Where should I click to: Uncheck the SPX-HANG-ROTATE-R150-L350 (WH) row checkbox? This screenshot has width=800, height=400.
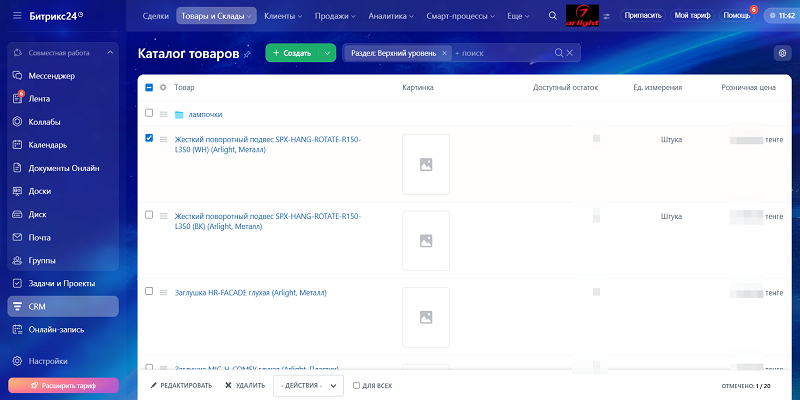tap(149, 138)
